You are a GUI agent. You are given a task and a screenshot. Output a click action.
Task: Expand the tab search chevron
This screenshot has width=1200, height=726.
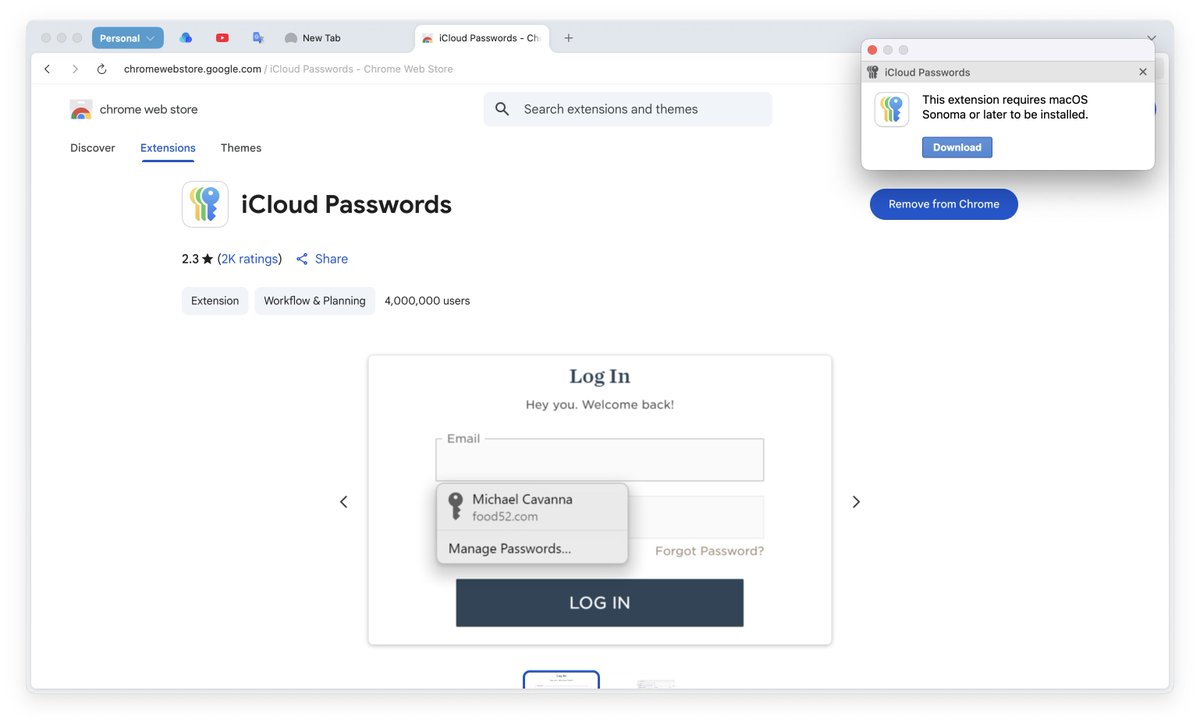point(1151,38)
